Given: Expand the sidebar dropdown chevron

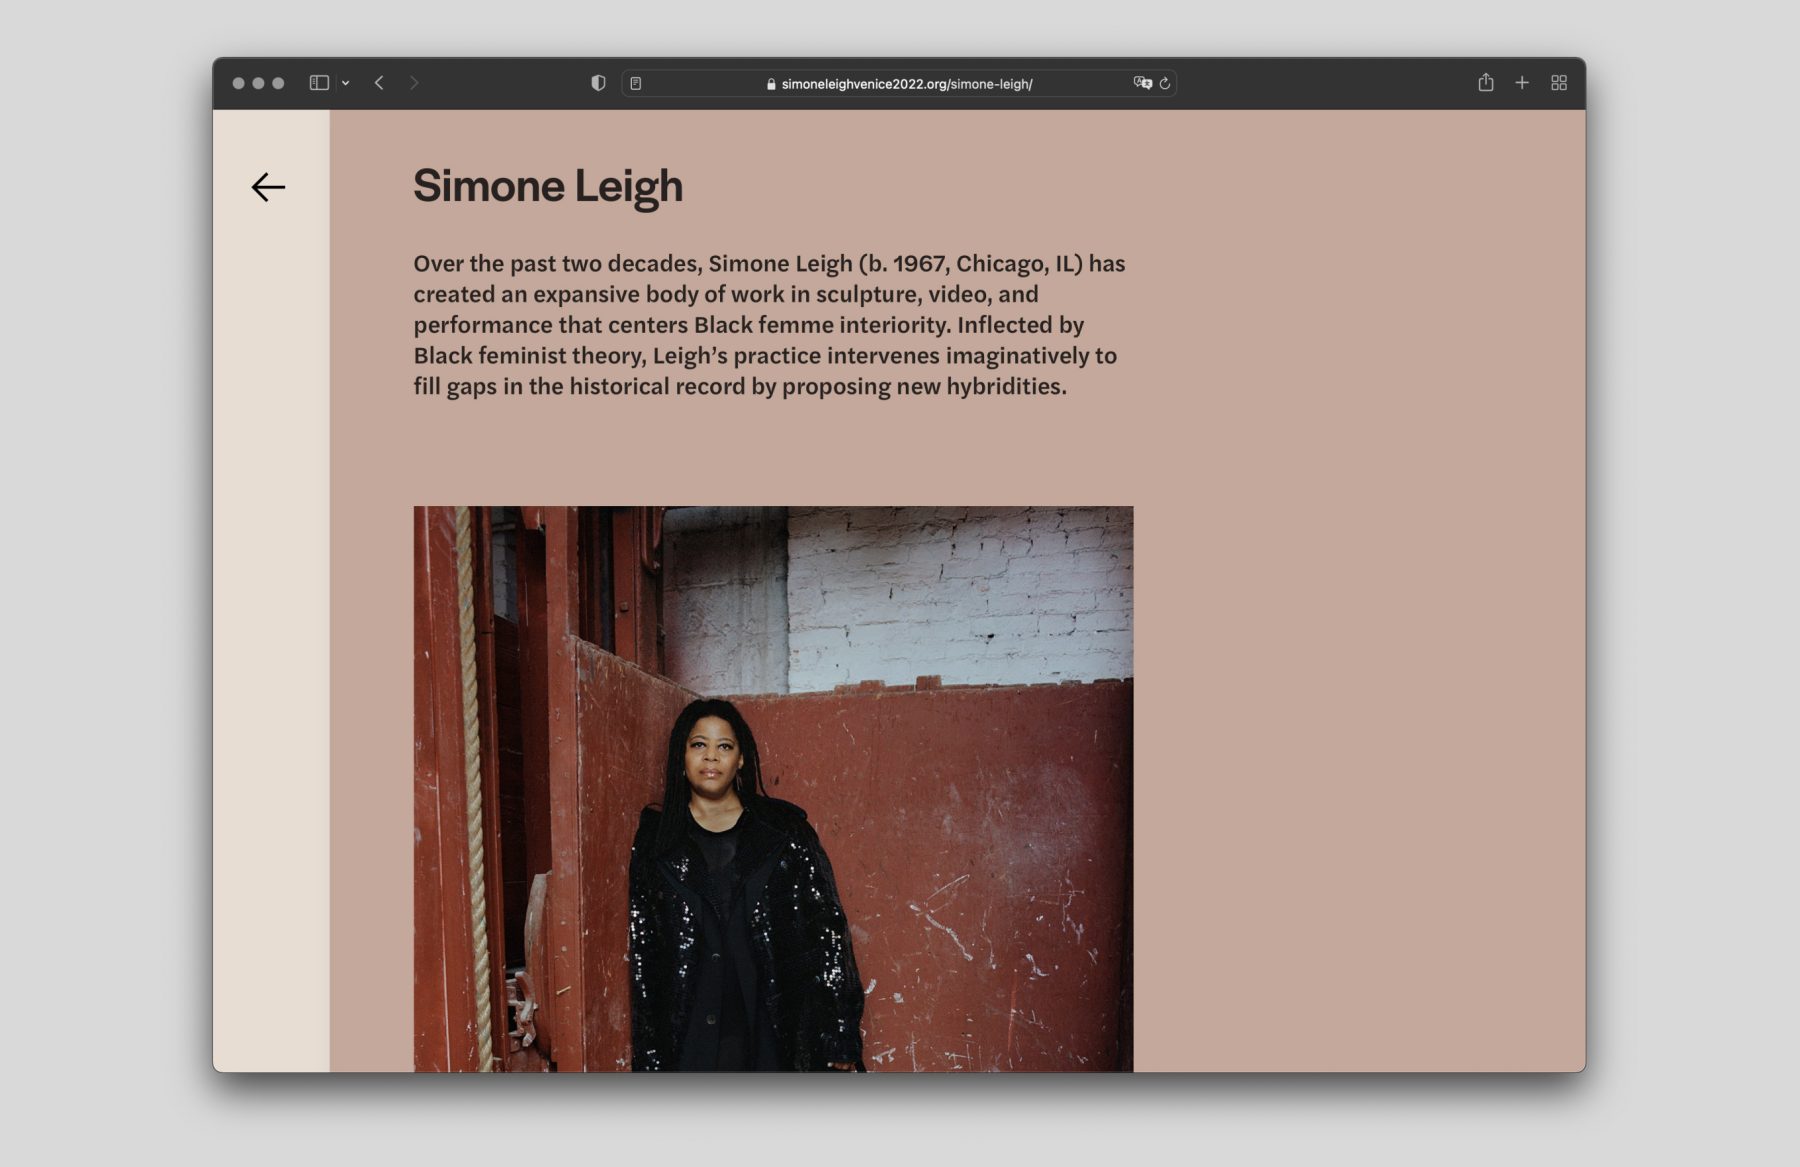Looking at the screenshot, I should (346, 83).
